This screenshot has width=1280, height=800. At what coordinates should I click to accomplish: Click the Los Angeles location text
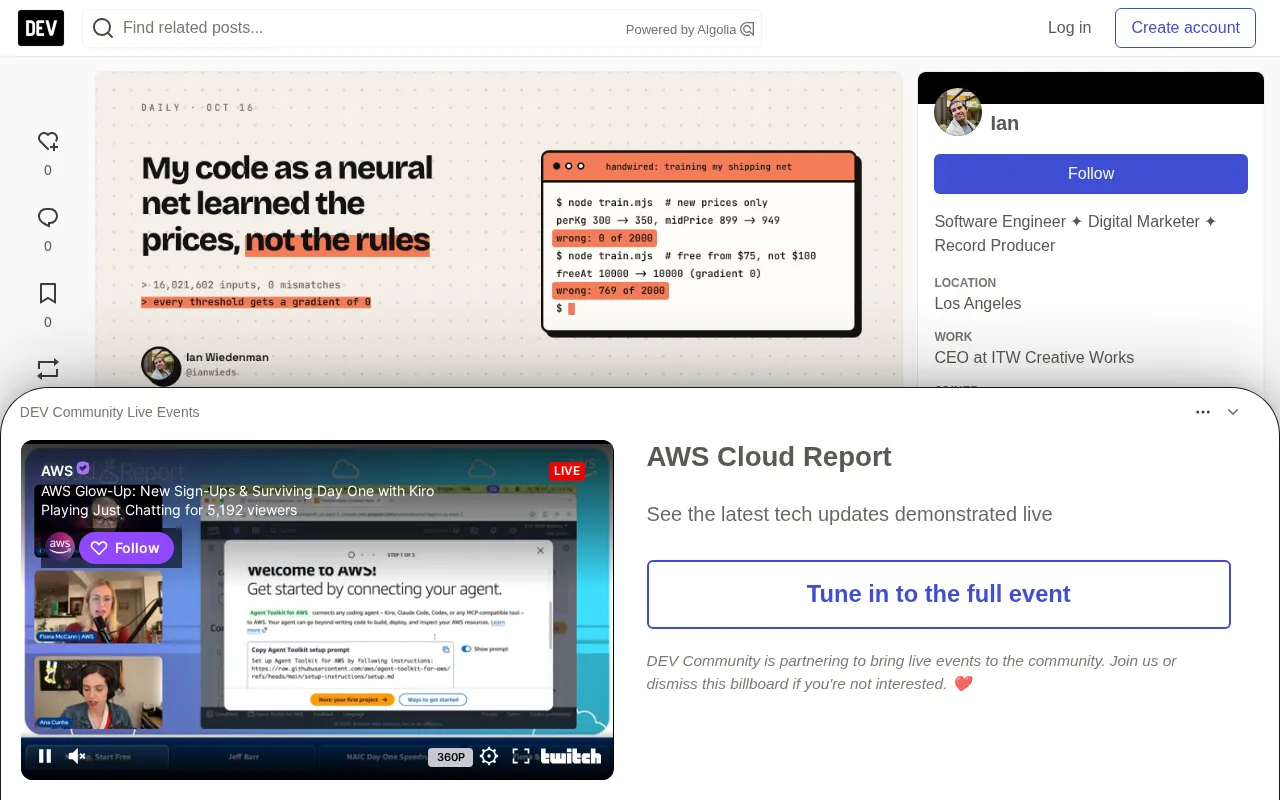pyautogui.click(x=978, y=304)
